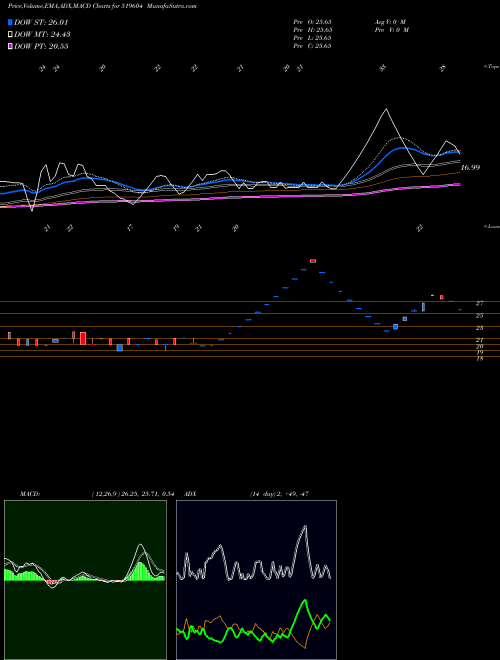This screenshot has height=660, width=500.
Task: Click the red candle at the price peak
Action: click(313, 261)
